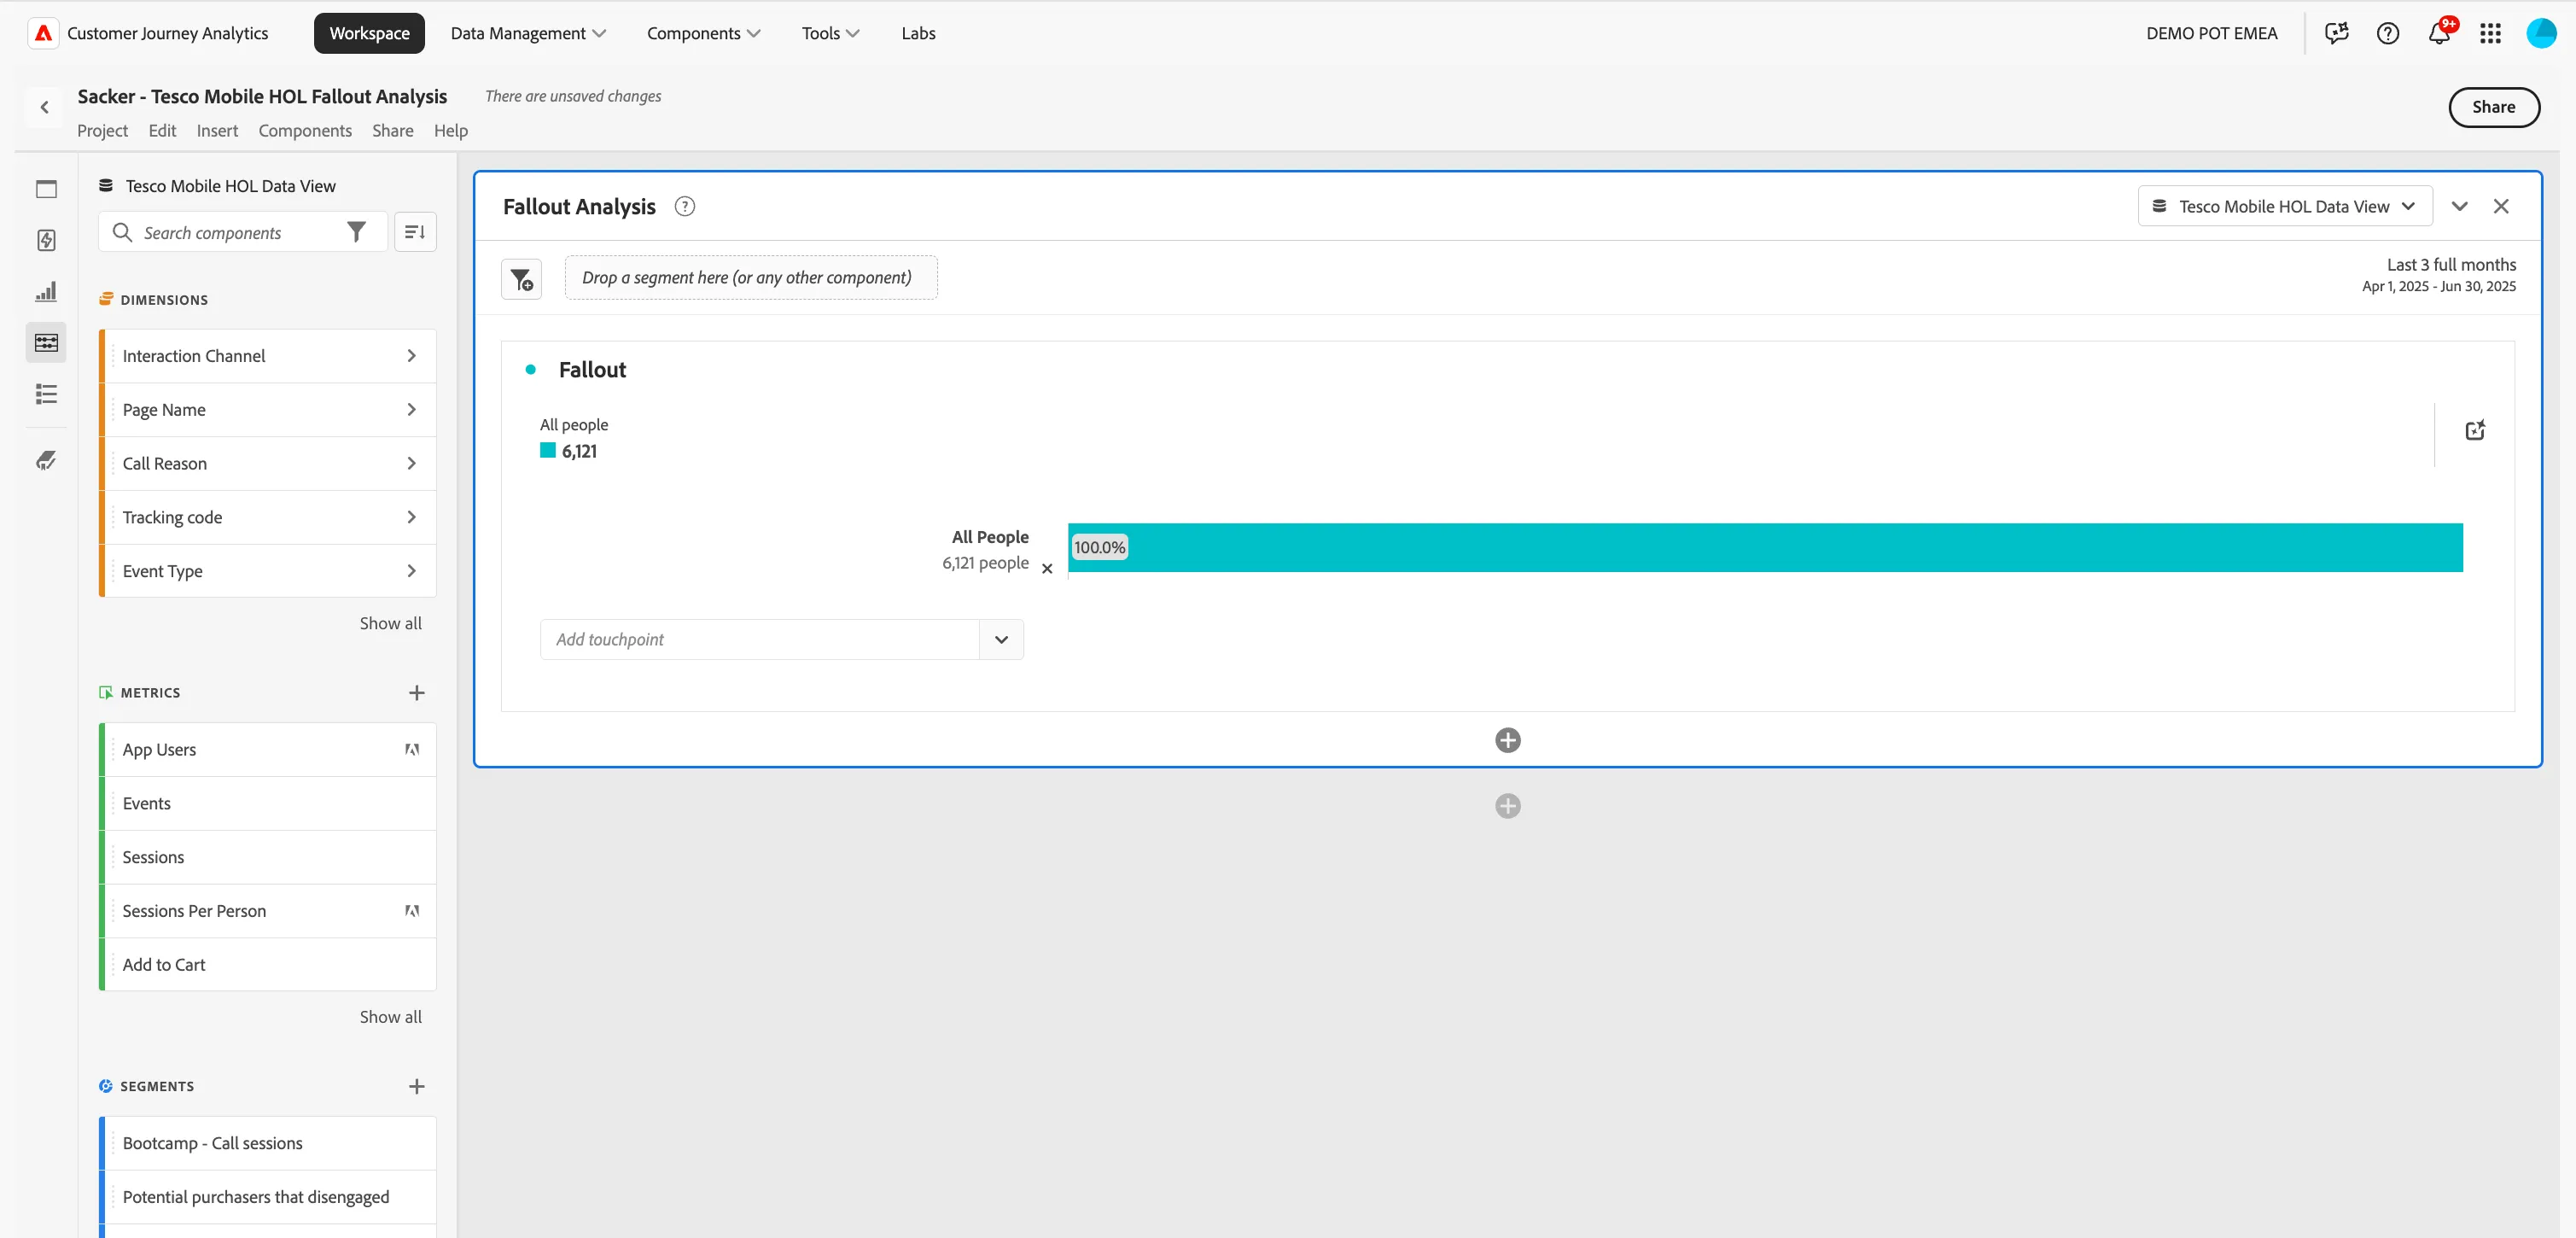
Task: Open the Tools dropdown menu
Action: [x=830, y=33]
